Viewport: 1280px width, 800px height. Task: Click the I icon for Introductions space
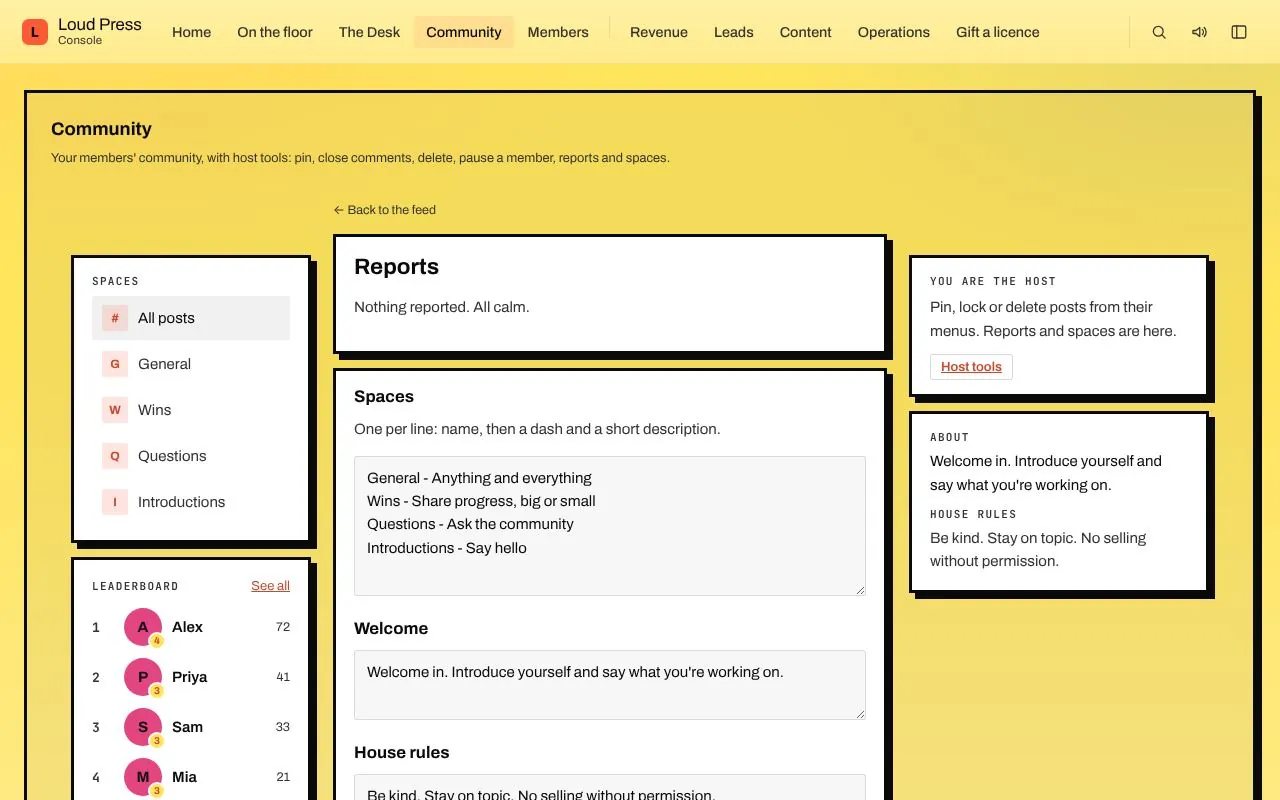tap(115, 502)
